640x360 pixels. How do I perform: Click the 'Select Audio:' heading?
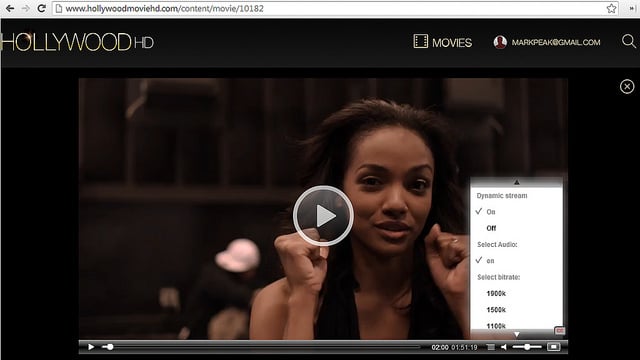coord(497,244)
